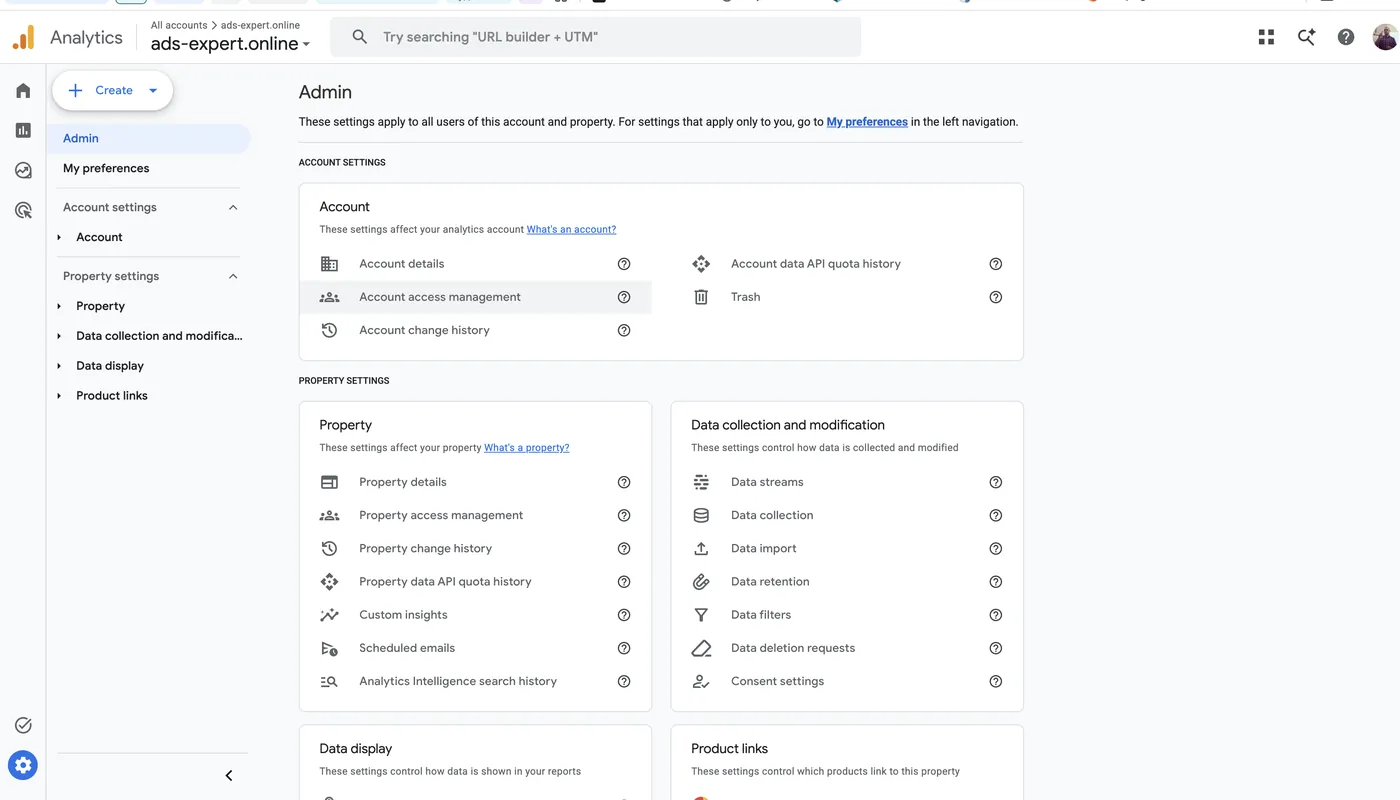Collapse the Property settings section
This screenshot has width=1400, height=800.
[233, 277]
